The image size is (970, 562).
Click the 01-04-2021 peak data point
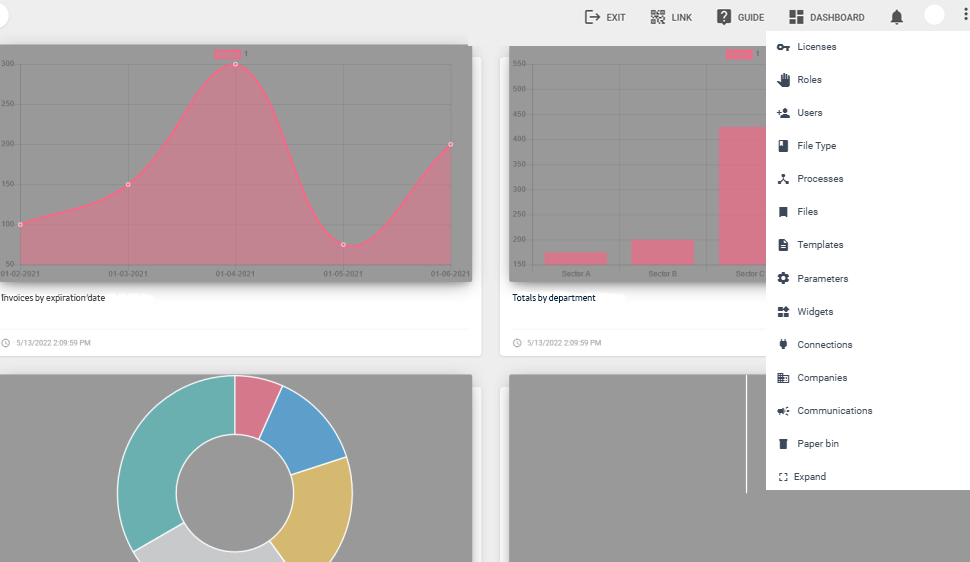236,64
